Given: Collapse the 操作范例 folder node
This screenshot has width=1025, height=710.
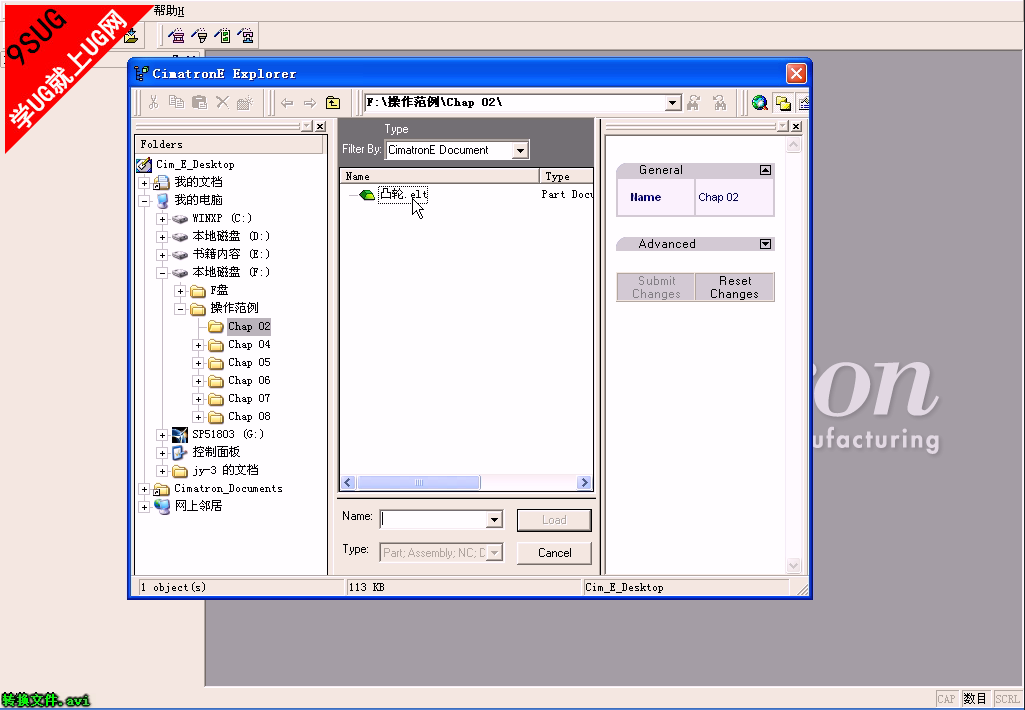Looking at the screenshot, I should click(x=180, y=309).
